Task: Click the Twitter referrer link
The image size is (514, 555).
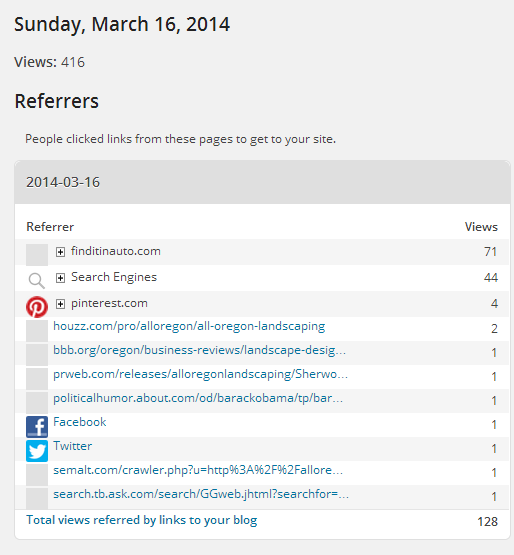Action: [x=73, y=446]
